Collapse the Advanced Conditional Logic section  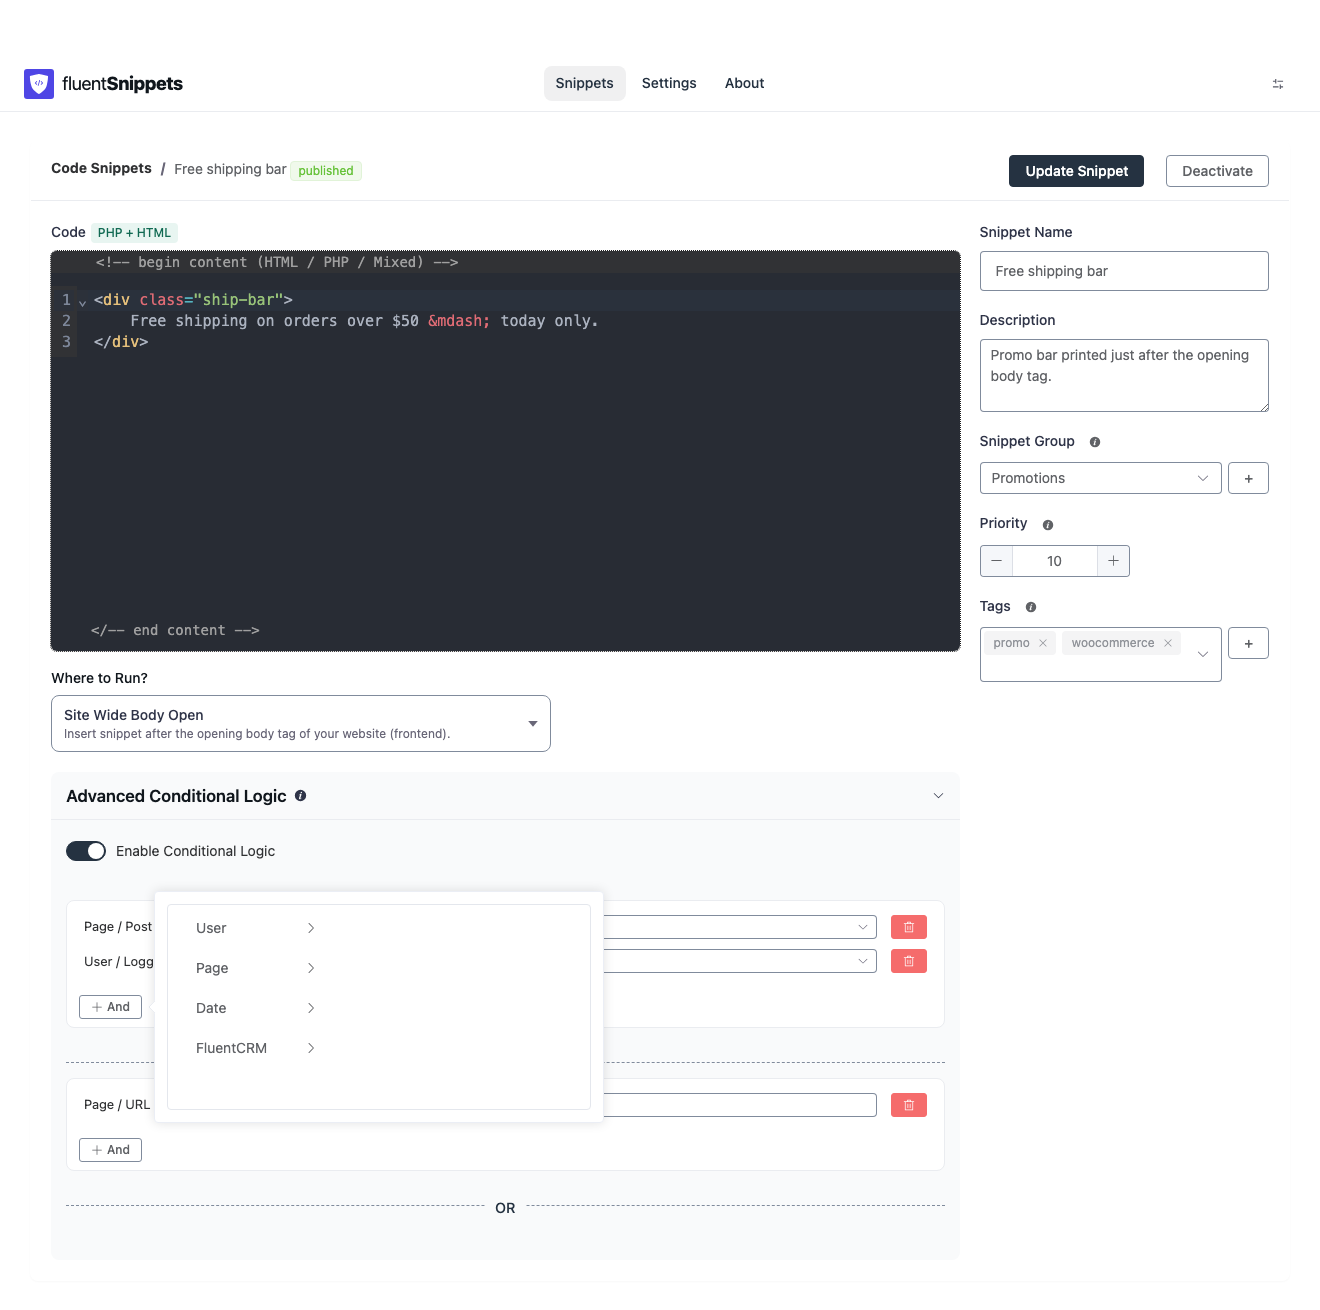pyautogui.click(x=938, y=796)
